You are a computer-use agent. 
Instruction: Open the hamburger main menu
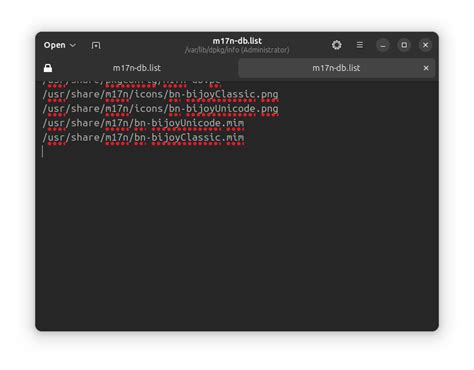pyautogui.click(x=360, y=45)
